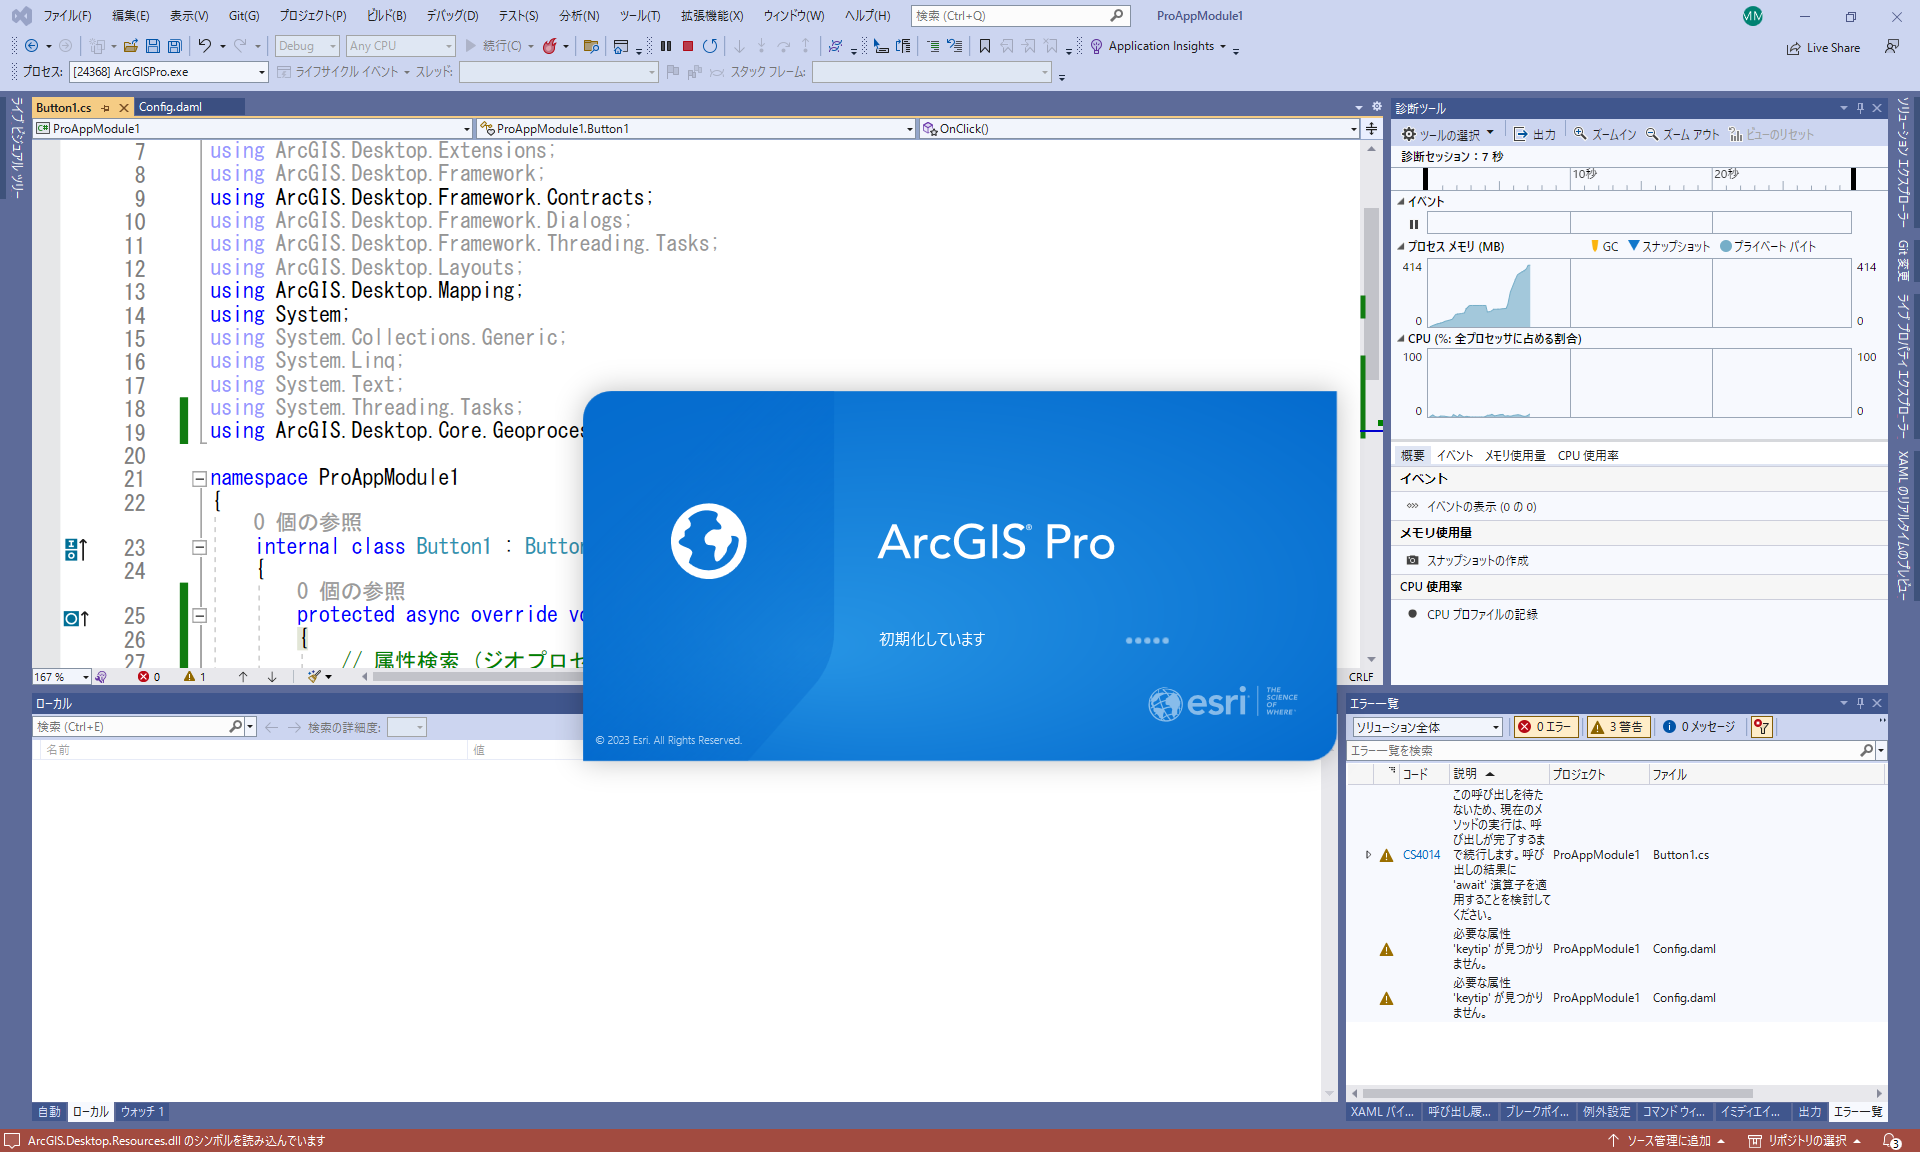Restart the ArcGISPro.exe debug session
Viewport: 1920px width, 1152px height.
710,46
